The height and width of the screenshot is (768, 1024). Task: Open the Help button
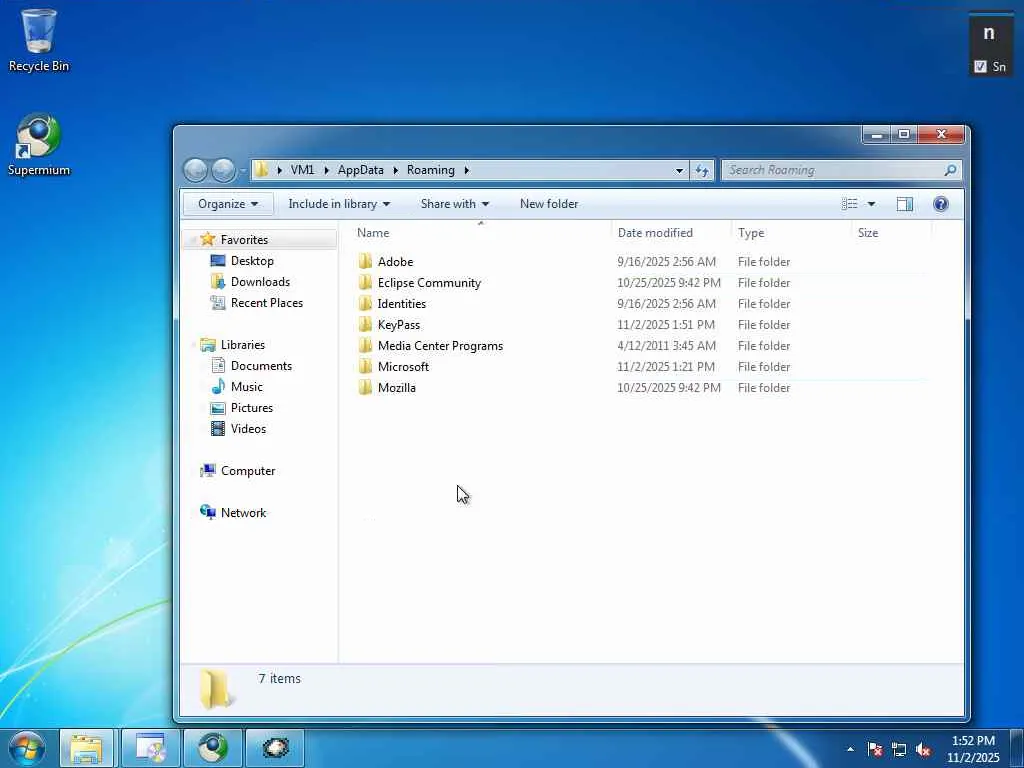point(940,204)
